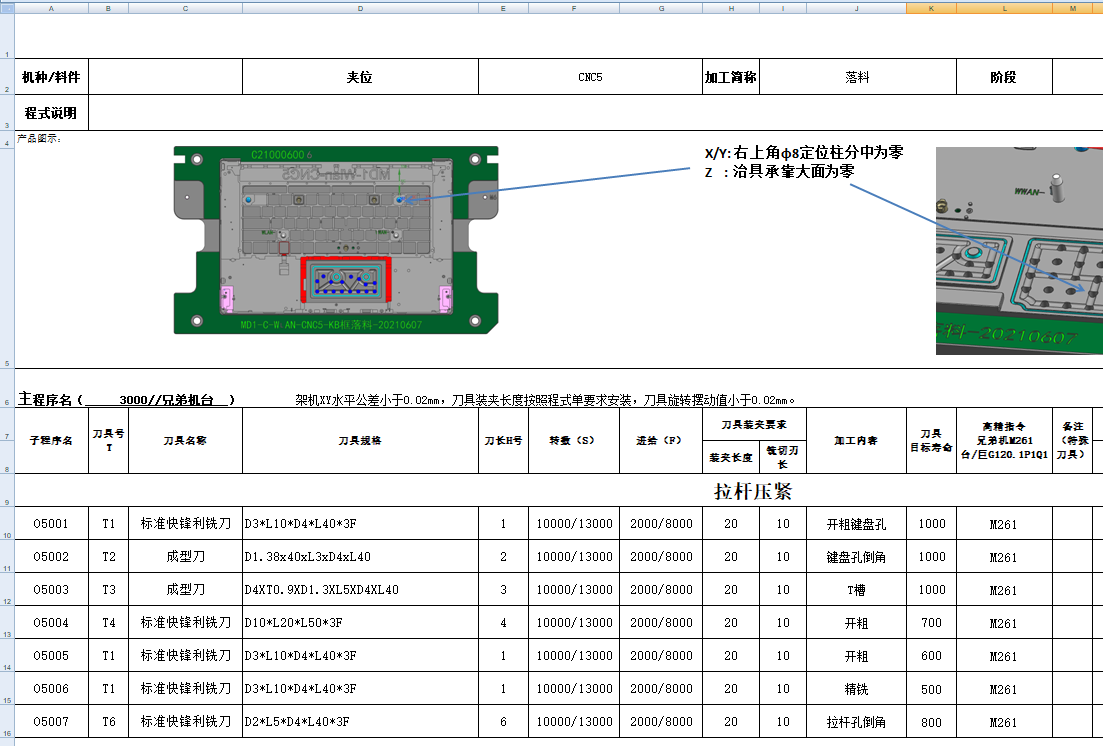The width and height of the screenshot is (1103, 746).
Task: Click the 成型刀 tool name cell for T2
Action: (x=186, y=556)
